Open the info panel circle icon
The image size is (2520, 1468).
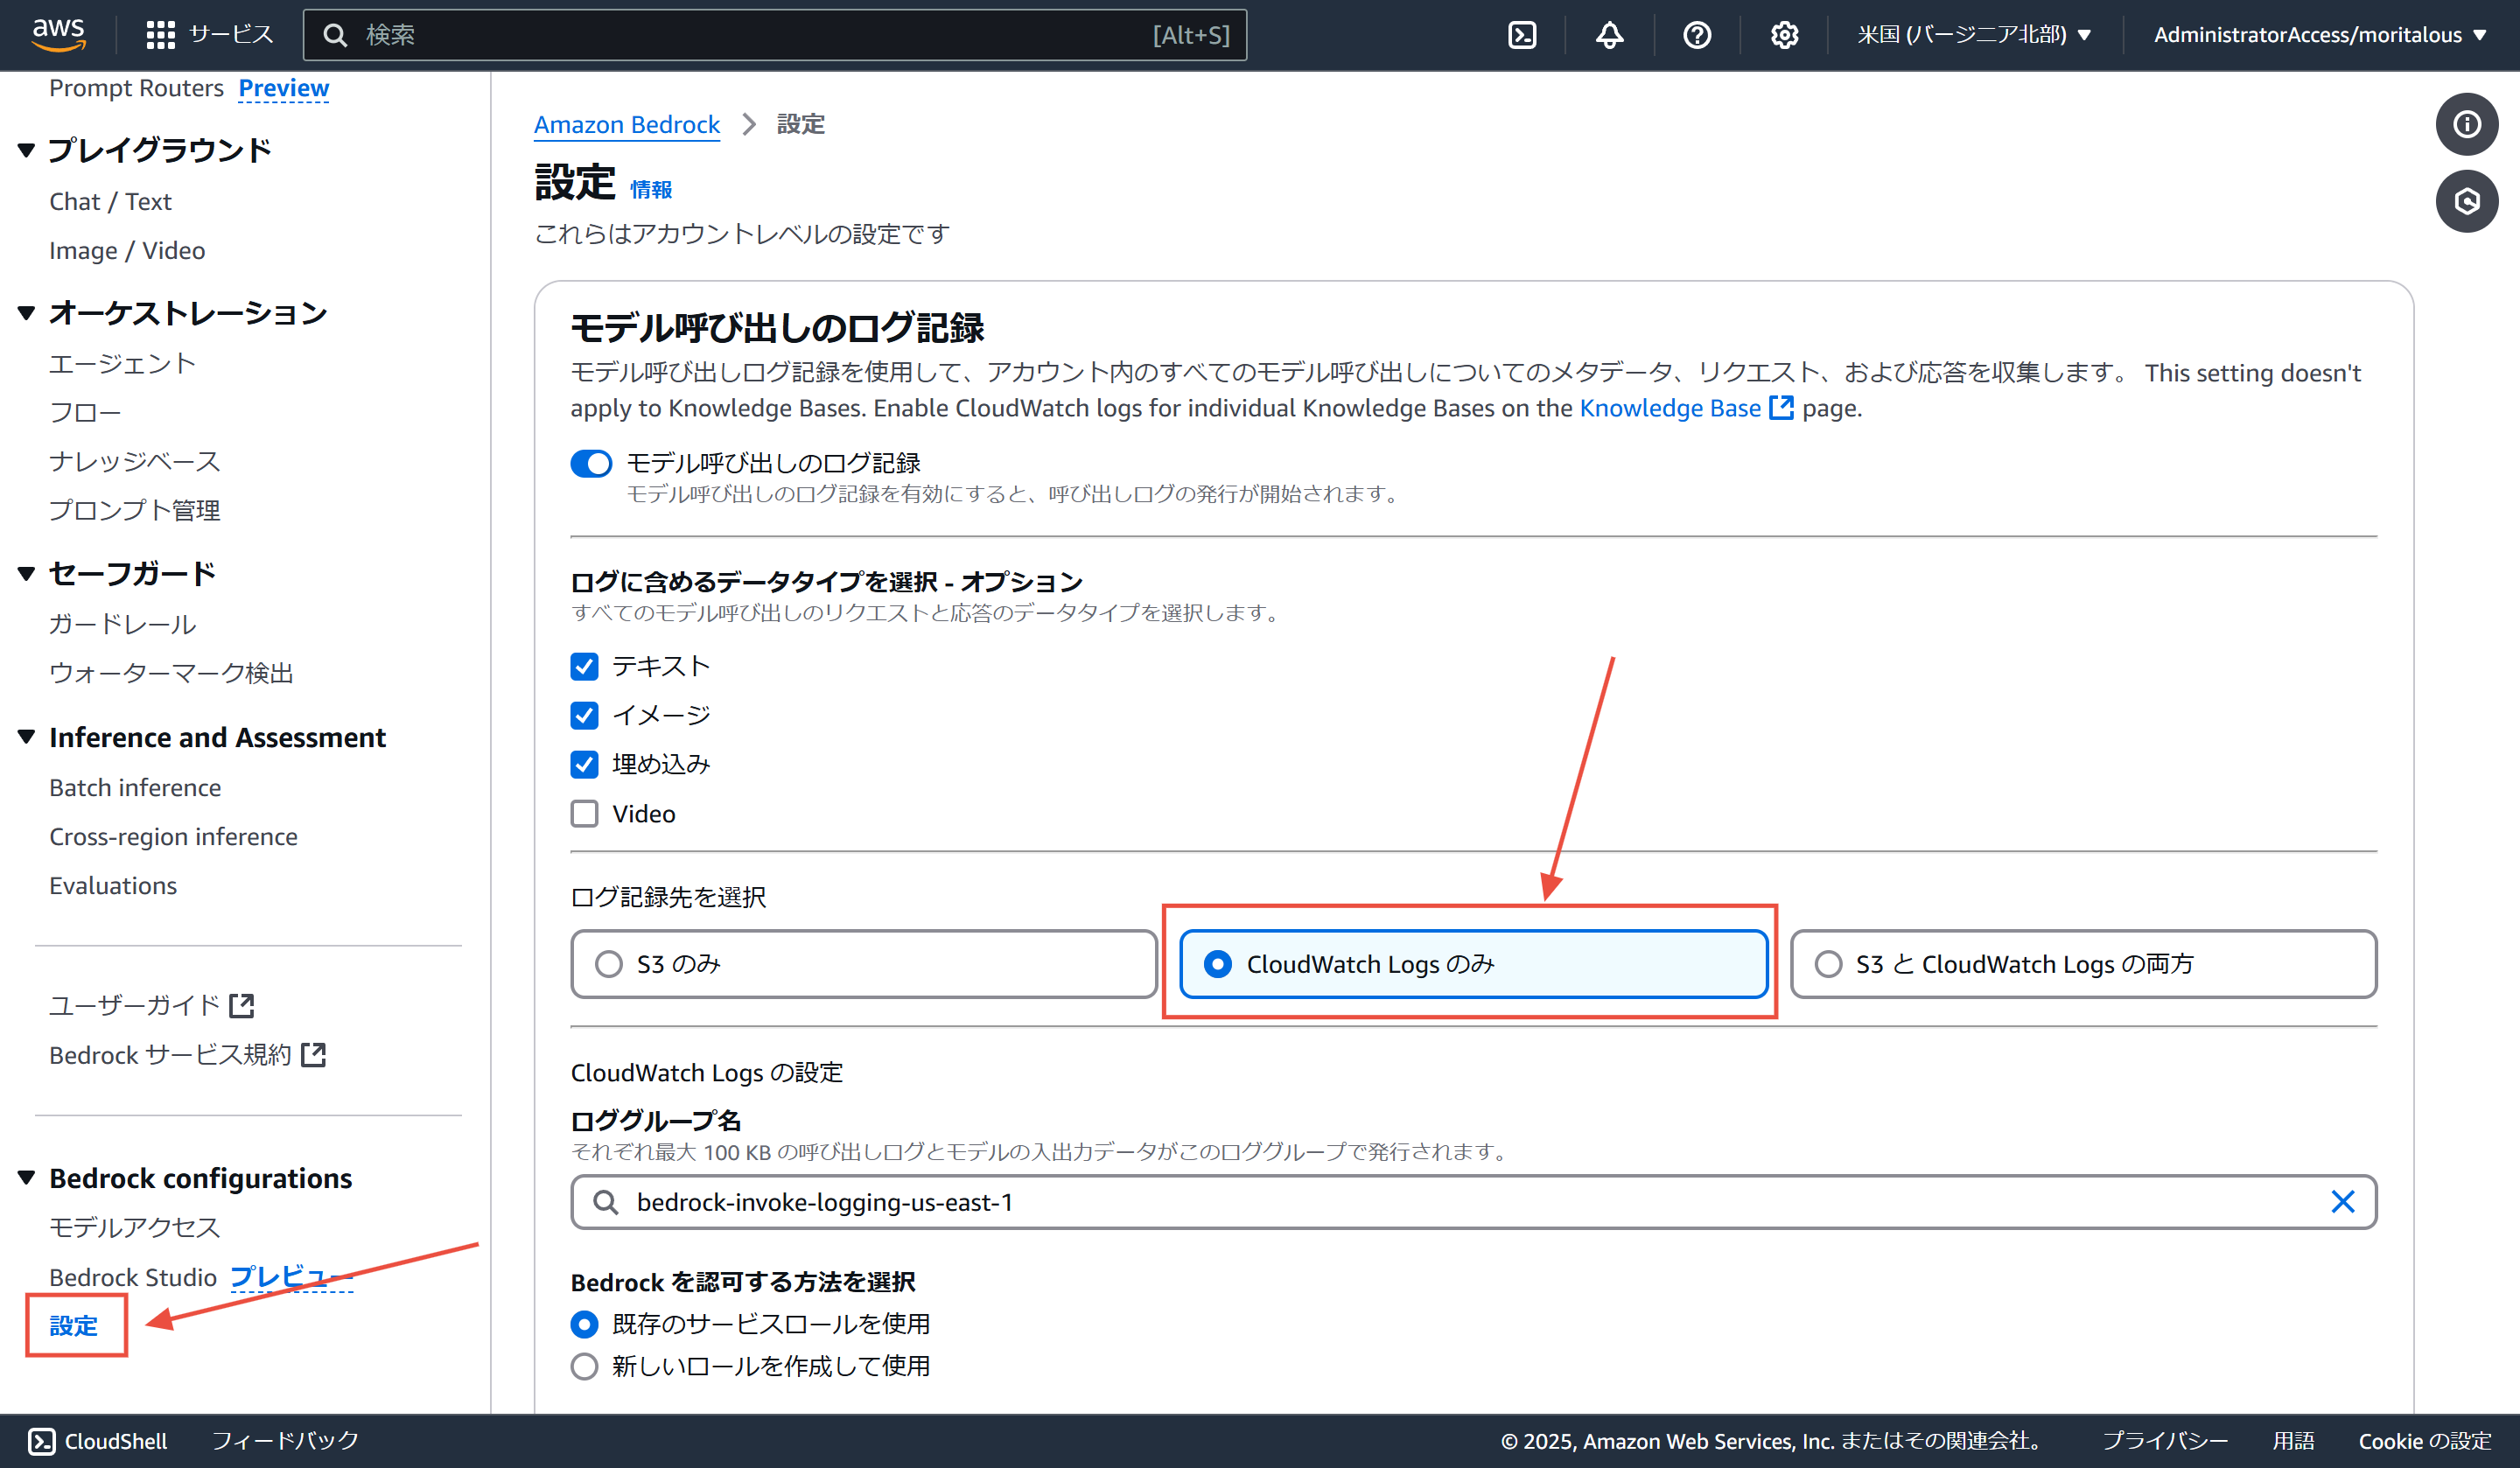point(2465,124)
